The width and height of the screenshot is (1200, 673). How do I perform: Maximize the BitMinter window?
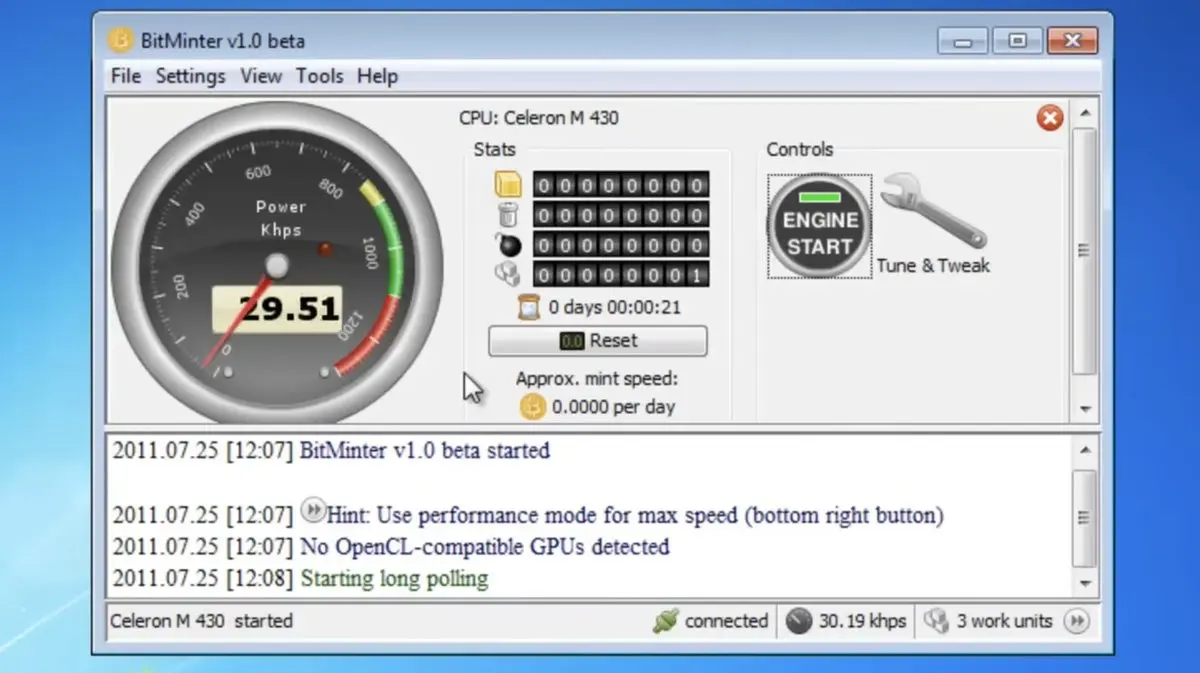coord(1019,41)
